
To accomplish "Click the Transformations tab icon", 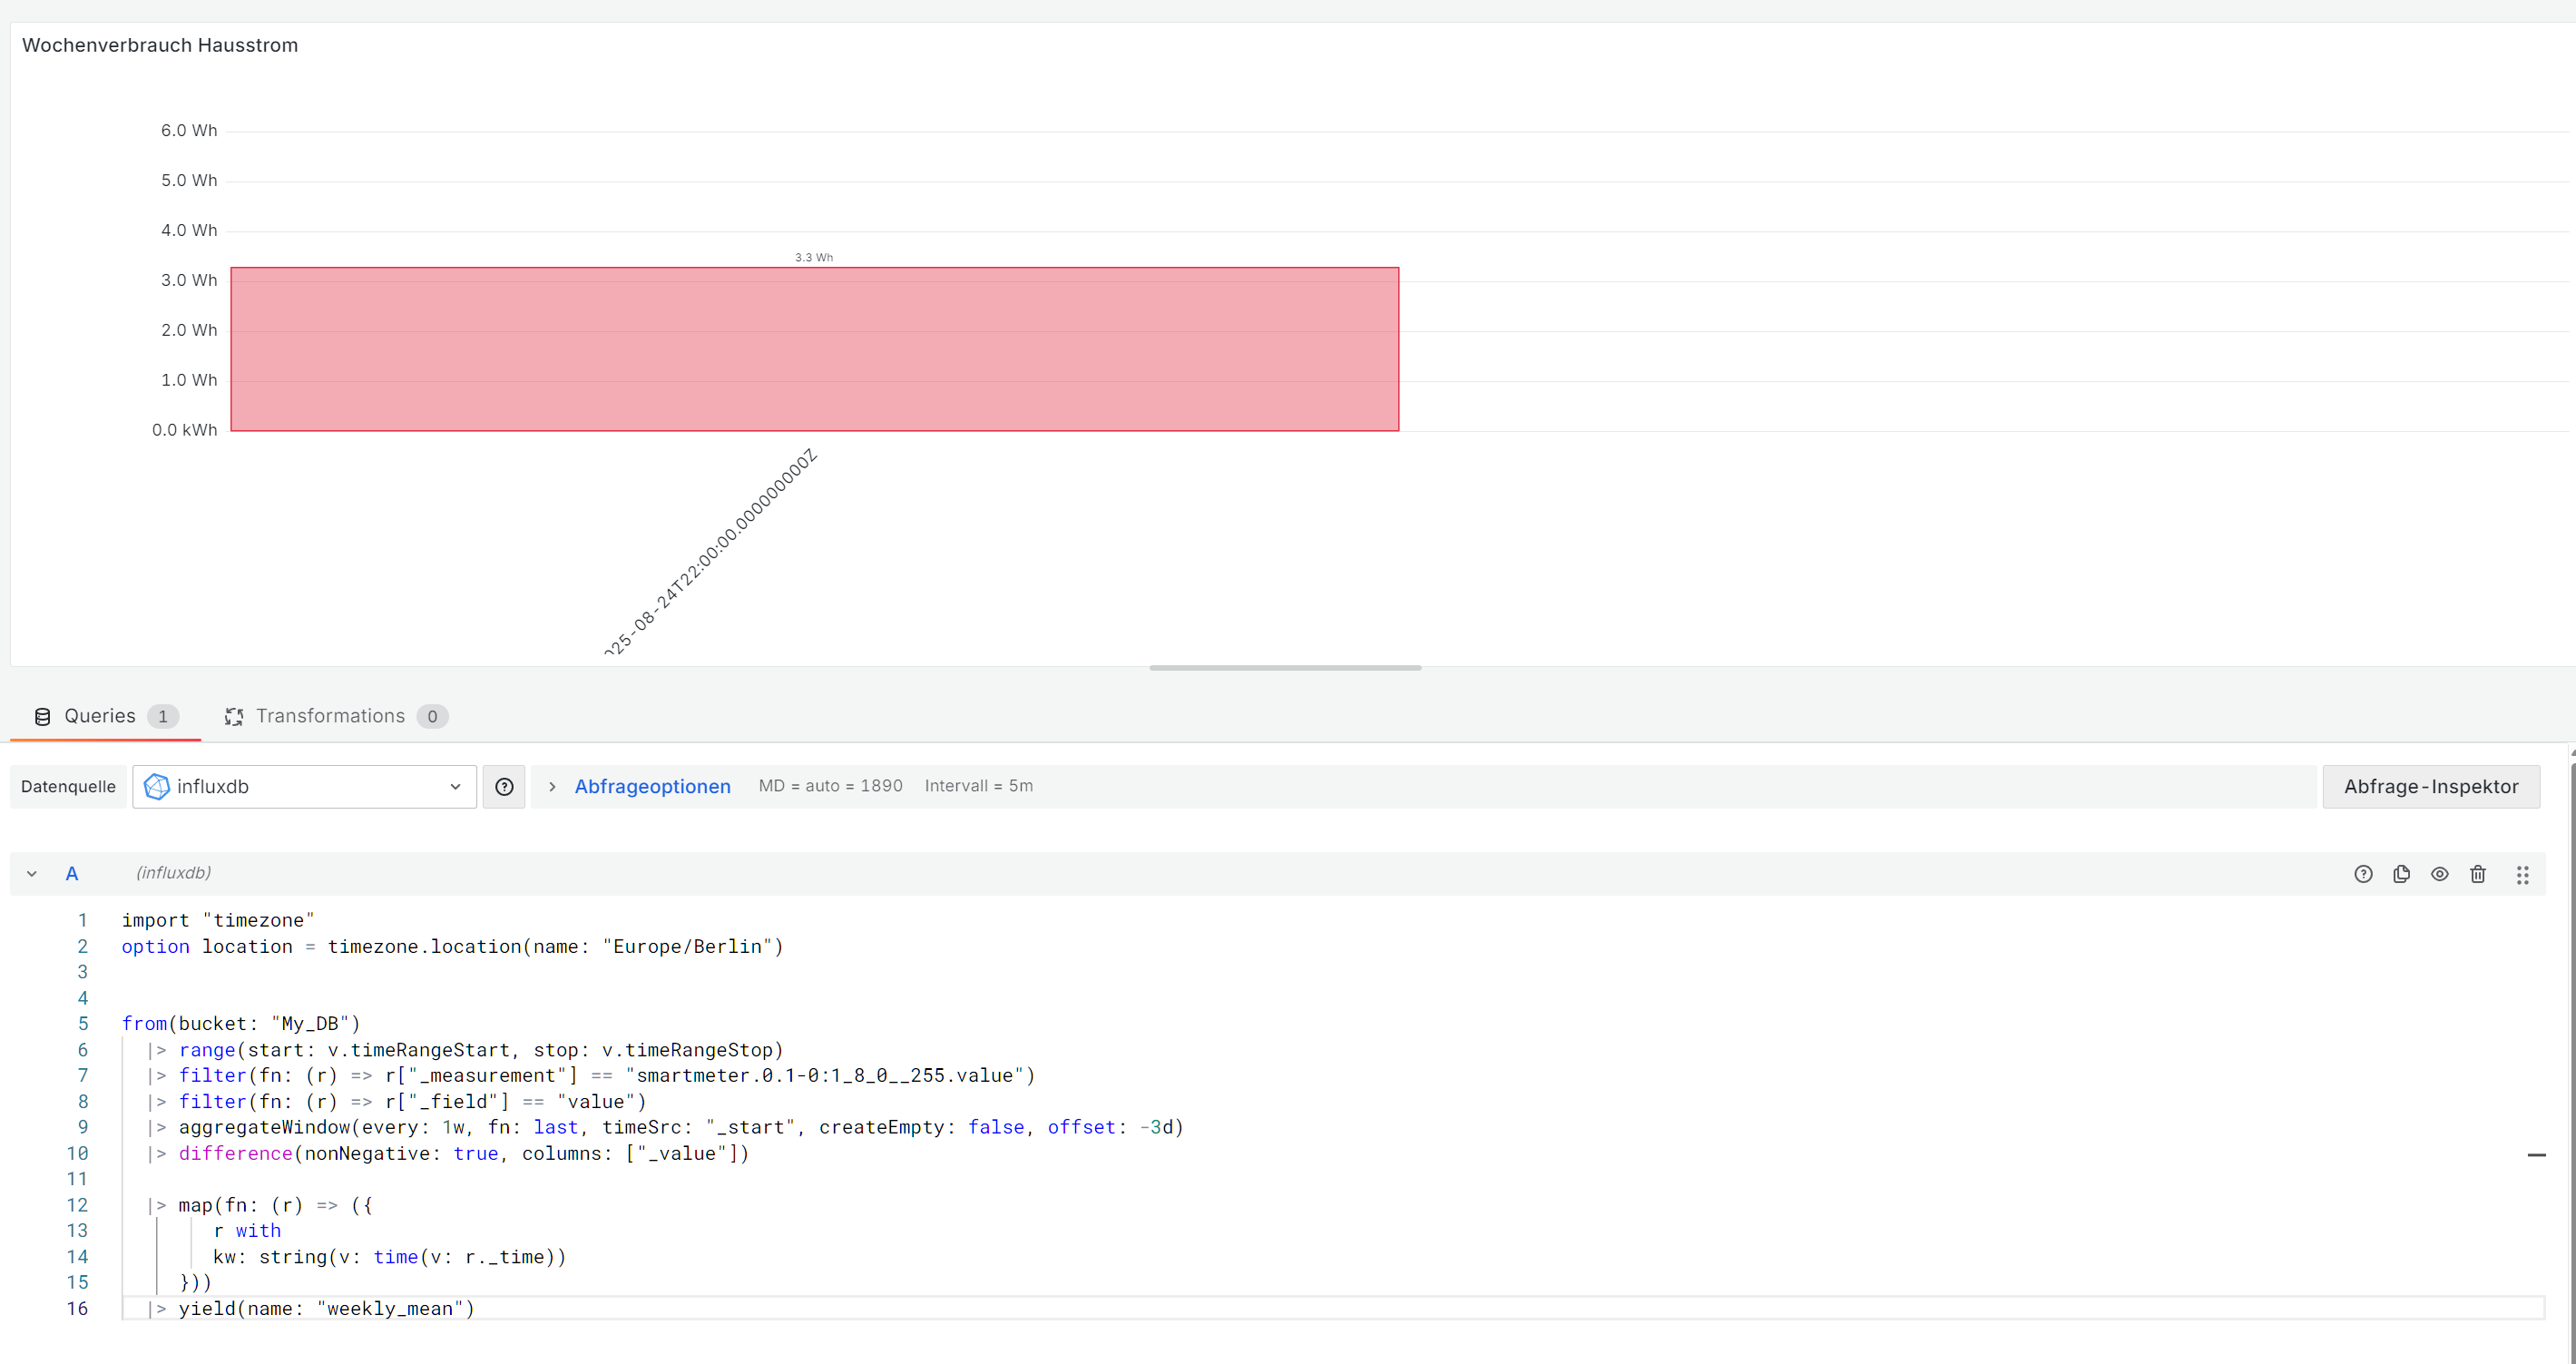I will [234, 716].
